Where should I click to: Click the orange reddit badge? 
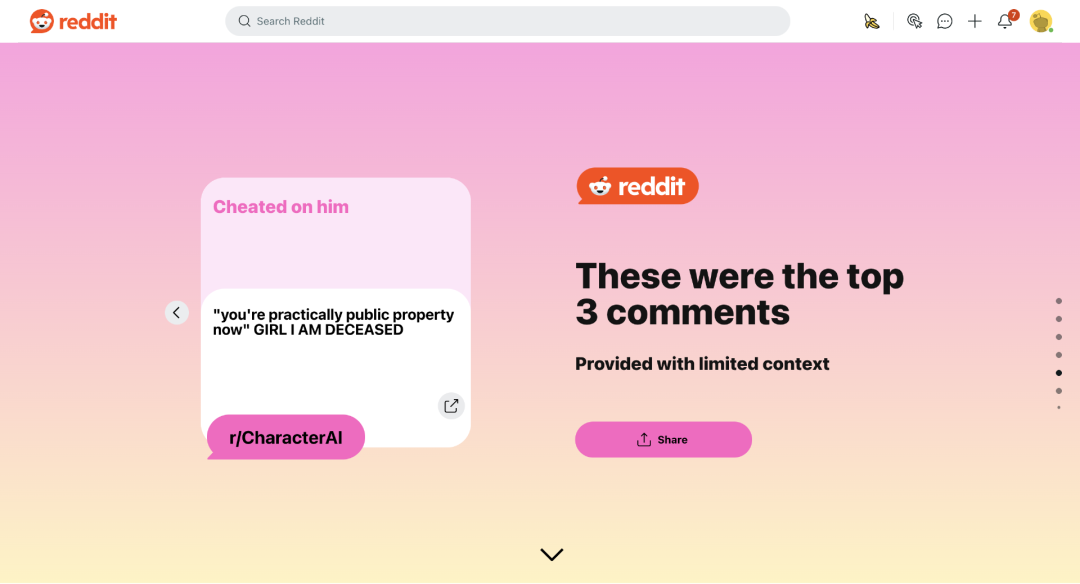pyautogui.click(x=637, y=186)
